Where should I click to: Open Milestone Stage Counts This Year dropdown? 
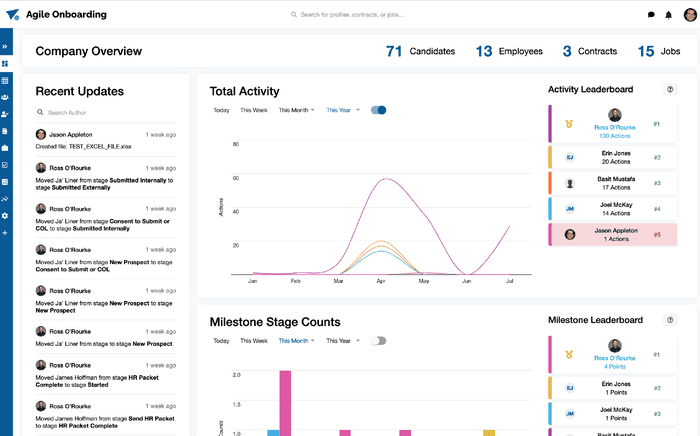343,340
